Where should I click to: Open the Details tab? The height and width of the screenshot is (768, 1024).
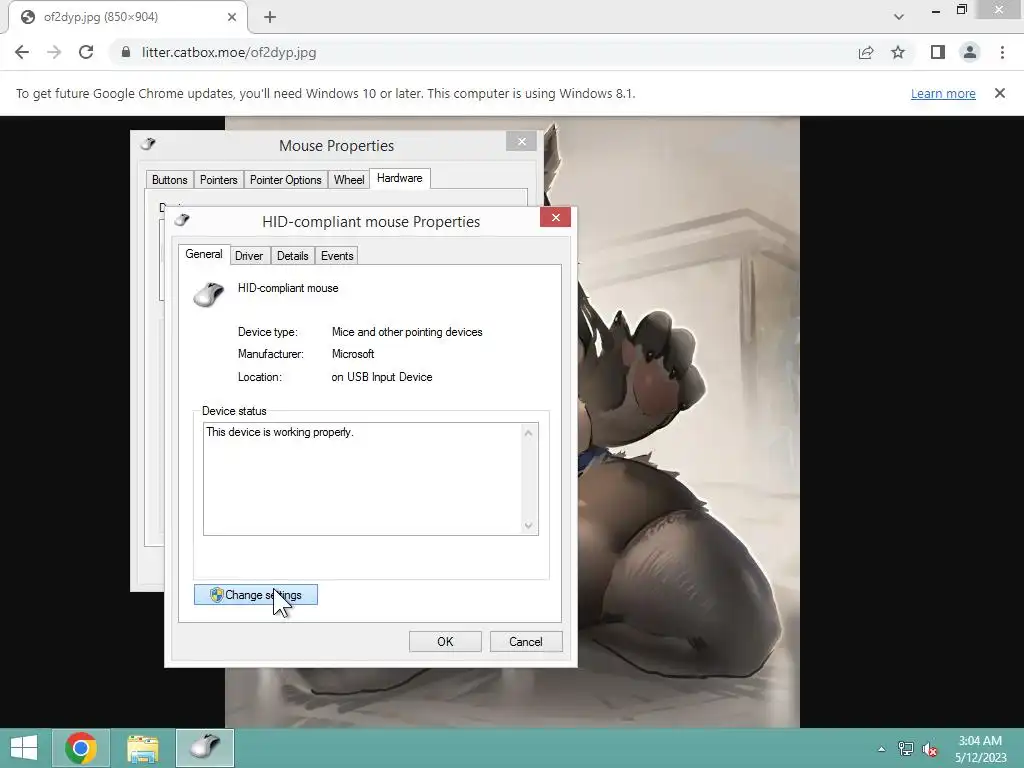(x=293, y=256)
